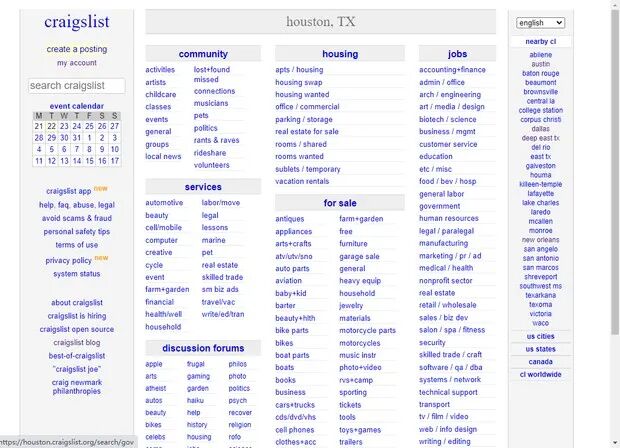Click the craigslist logo heading
This screenshot has height=448, width=620.
(x=77, y=22)
